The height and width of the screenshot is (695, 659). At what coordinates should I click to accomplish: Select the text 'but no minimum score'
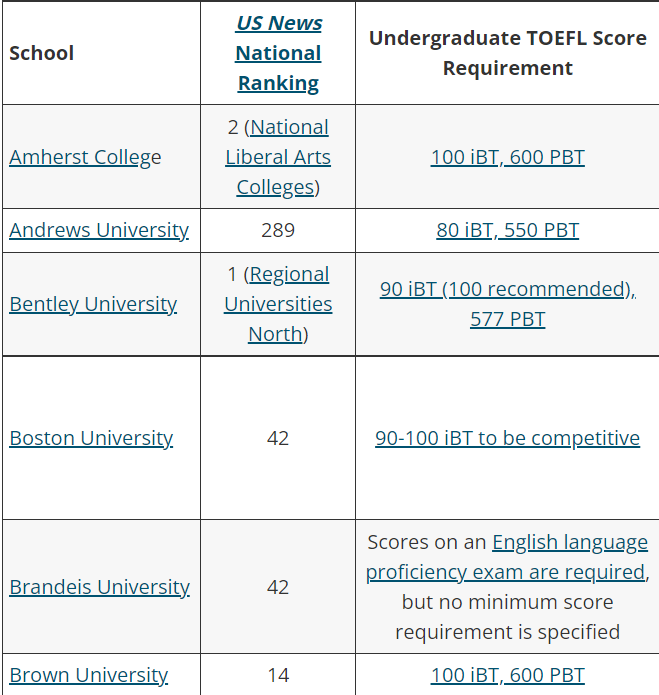pos(507,602)
